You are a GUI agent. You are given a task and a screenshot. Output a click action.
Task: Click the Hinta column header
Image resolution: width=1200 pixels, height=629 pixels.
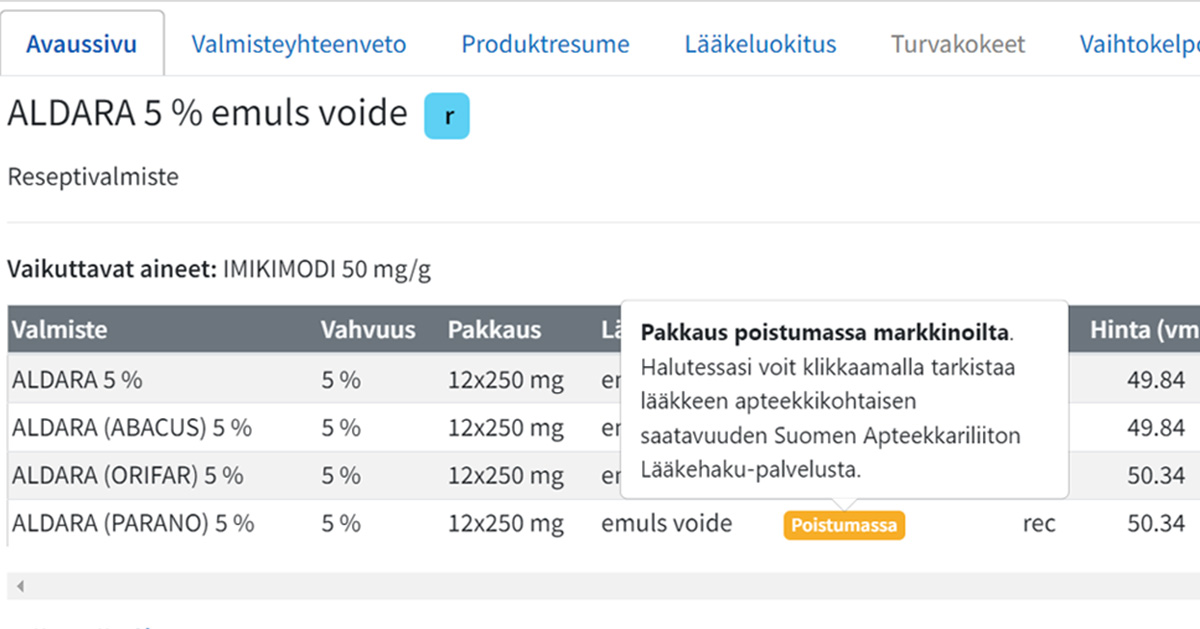coord(1144,330)
